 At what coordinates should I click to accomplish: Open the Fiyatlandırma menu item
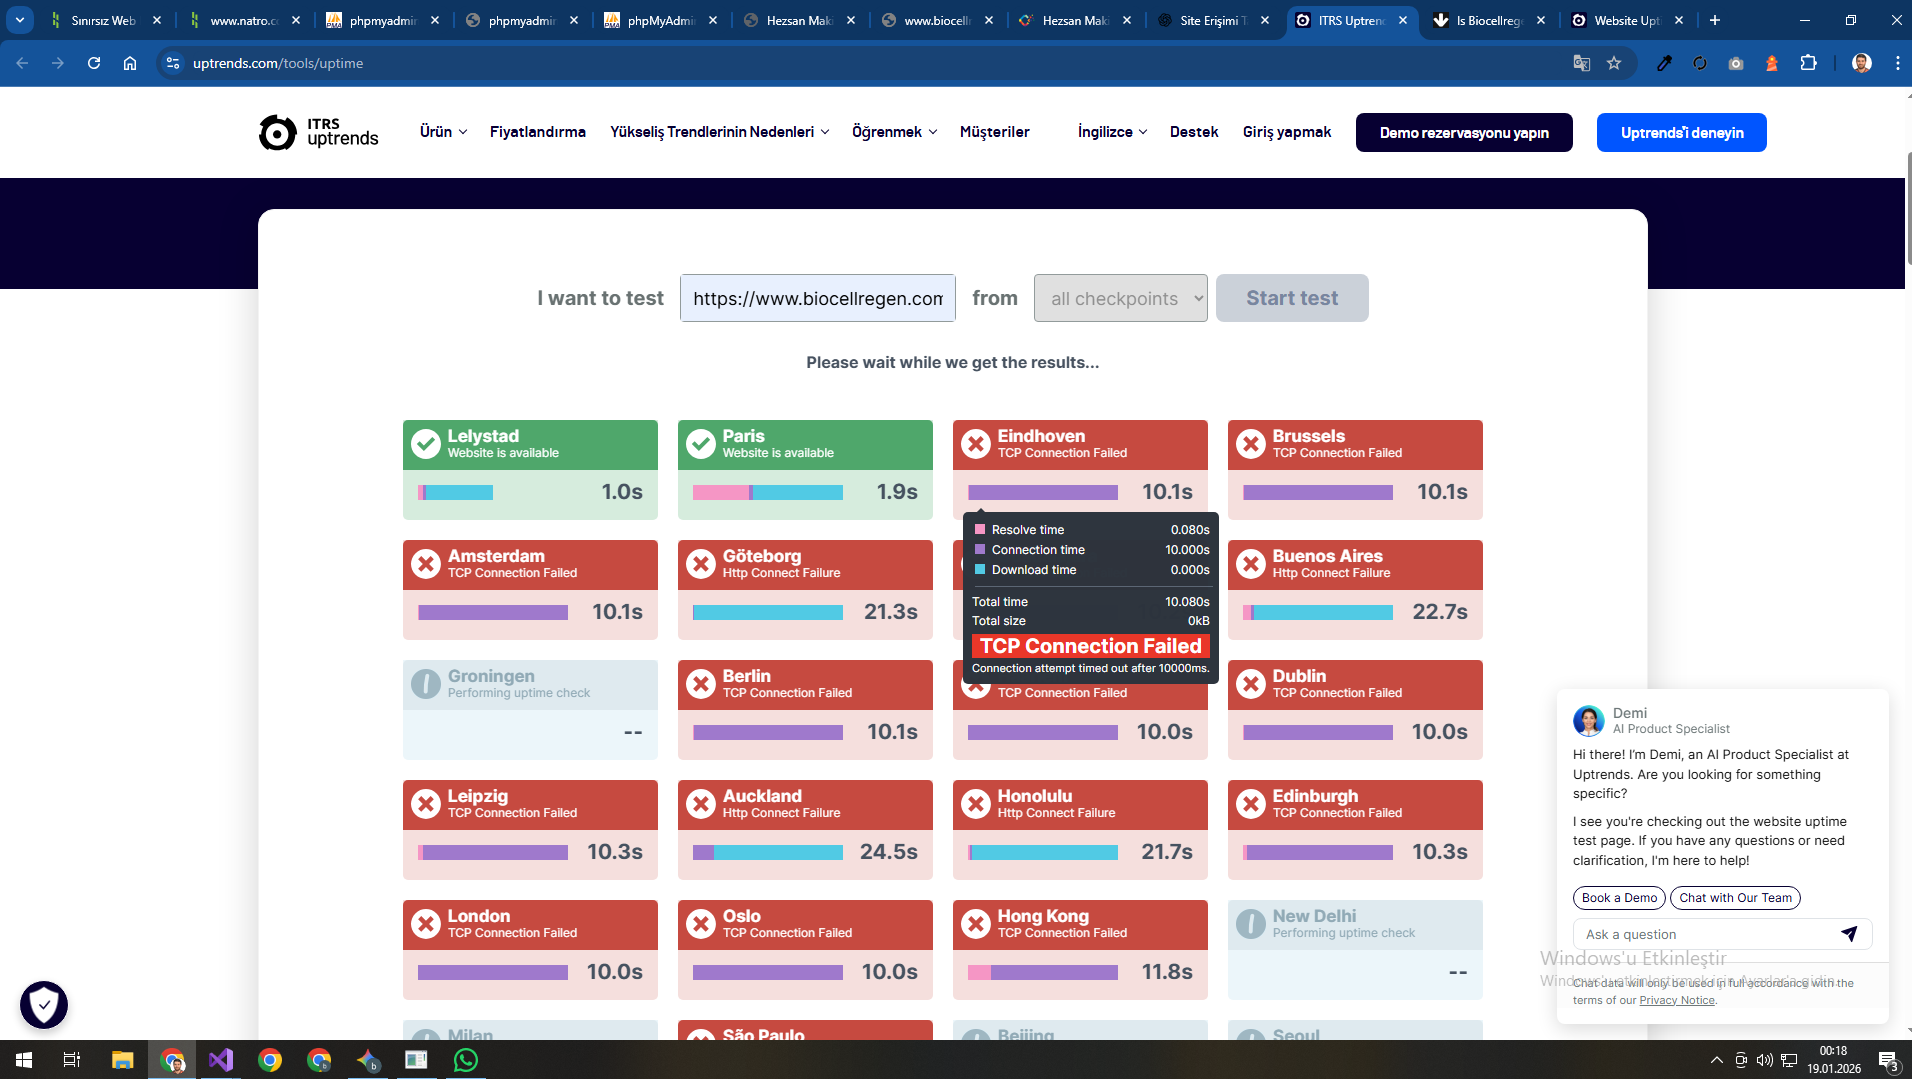coord(538,132)
